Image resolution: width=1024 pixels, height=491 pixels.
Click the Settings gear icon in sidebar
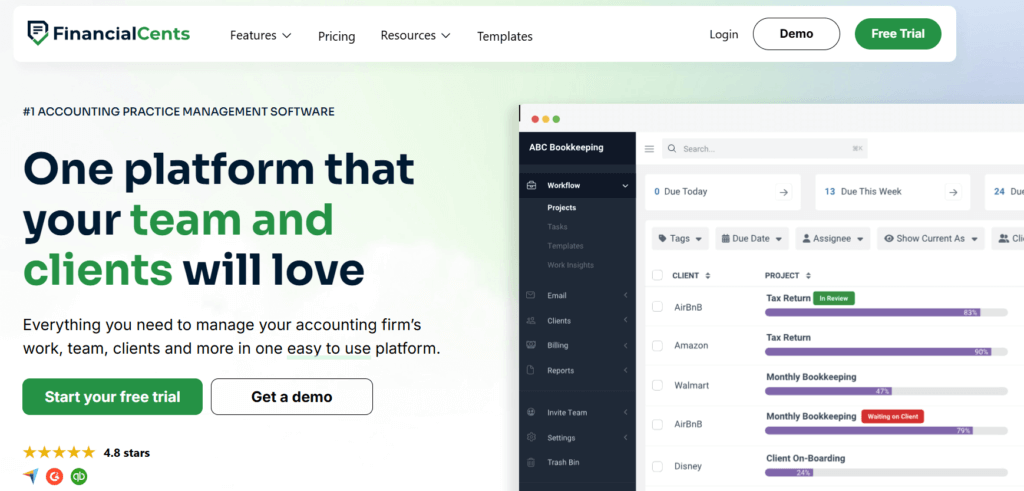coord(530,437)
